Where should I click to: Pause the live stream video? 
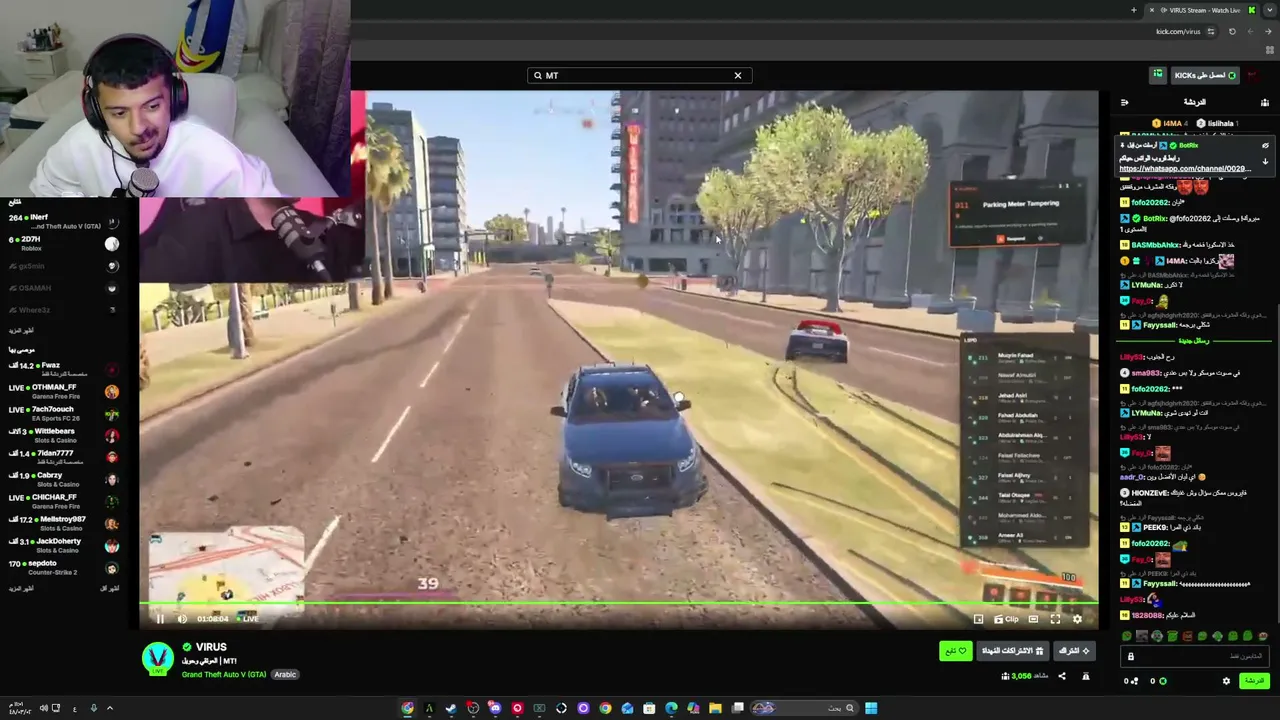(160, 619)
